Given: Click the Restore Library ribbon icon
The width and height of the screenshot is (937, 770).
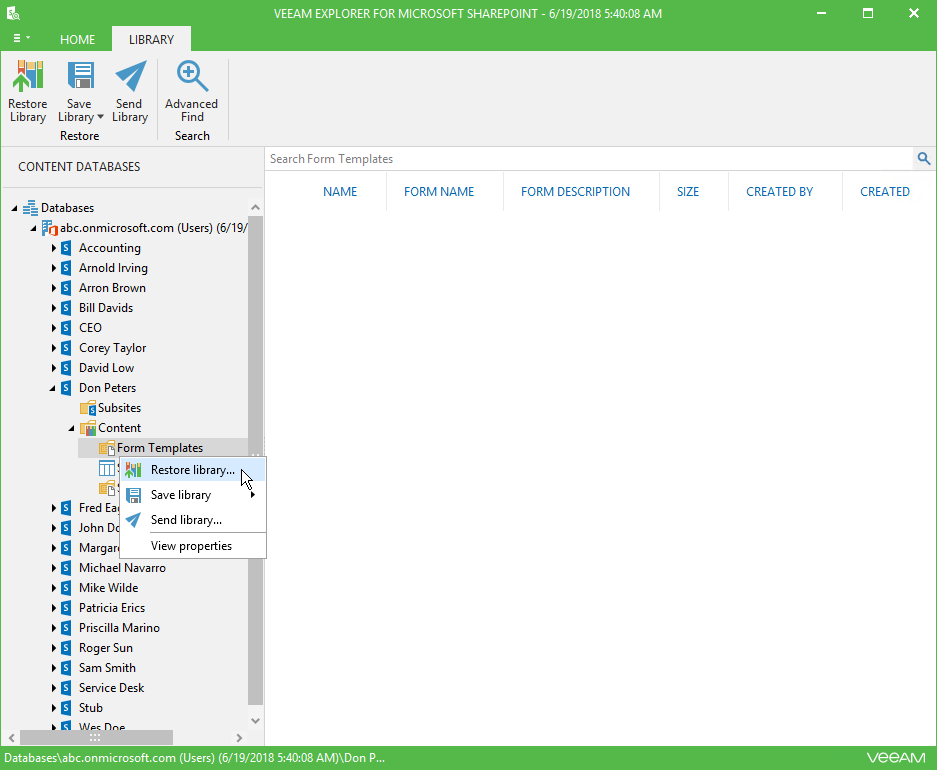Looking at the screenshot, I should click(x=27, y=76).
